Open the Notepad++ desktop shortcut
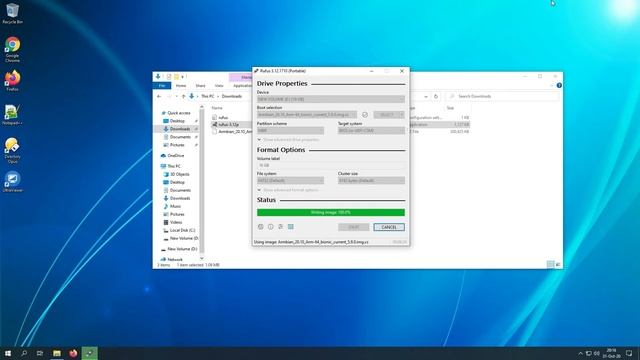 click(12, 115)
